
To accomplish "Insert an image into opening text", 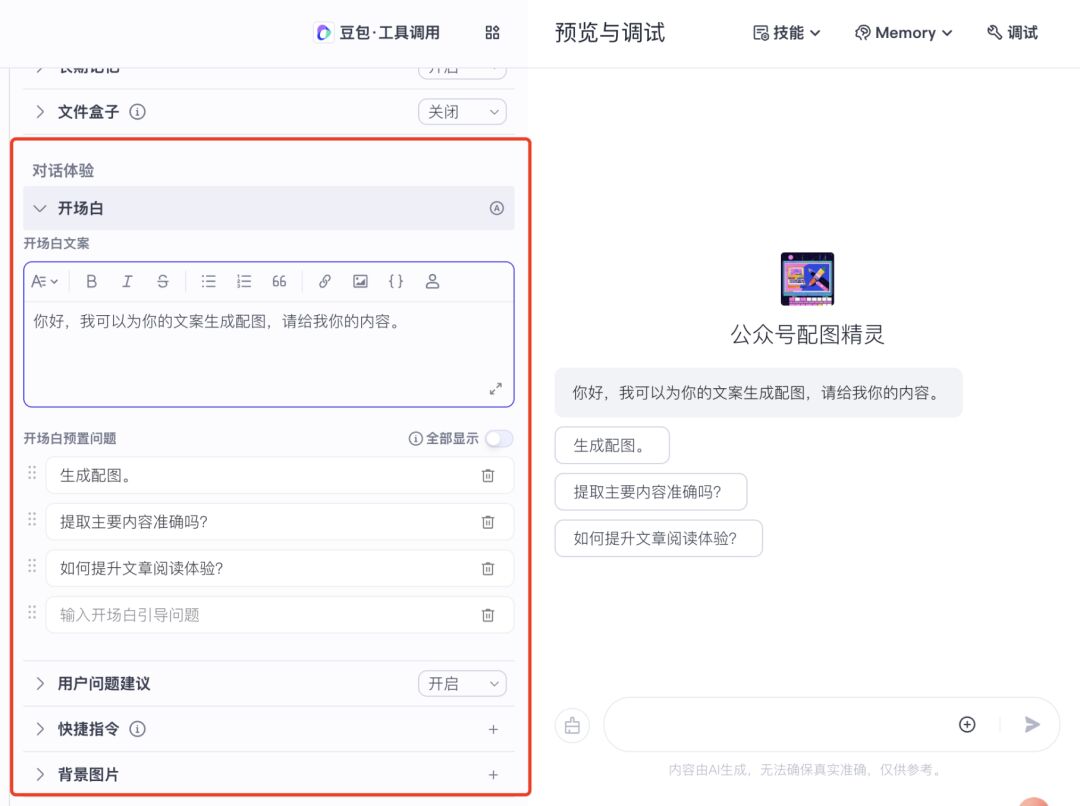I will [x=360, y=282].
